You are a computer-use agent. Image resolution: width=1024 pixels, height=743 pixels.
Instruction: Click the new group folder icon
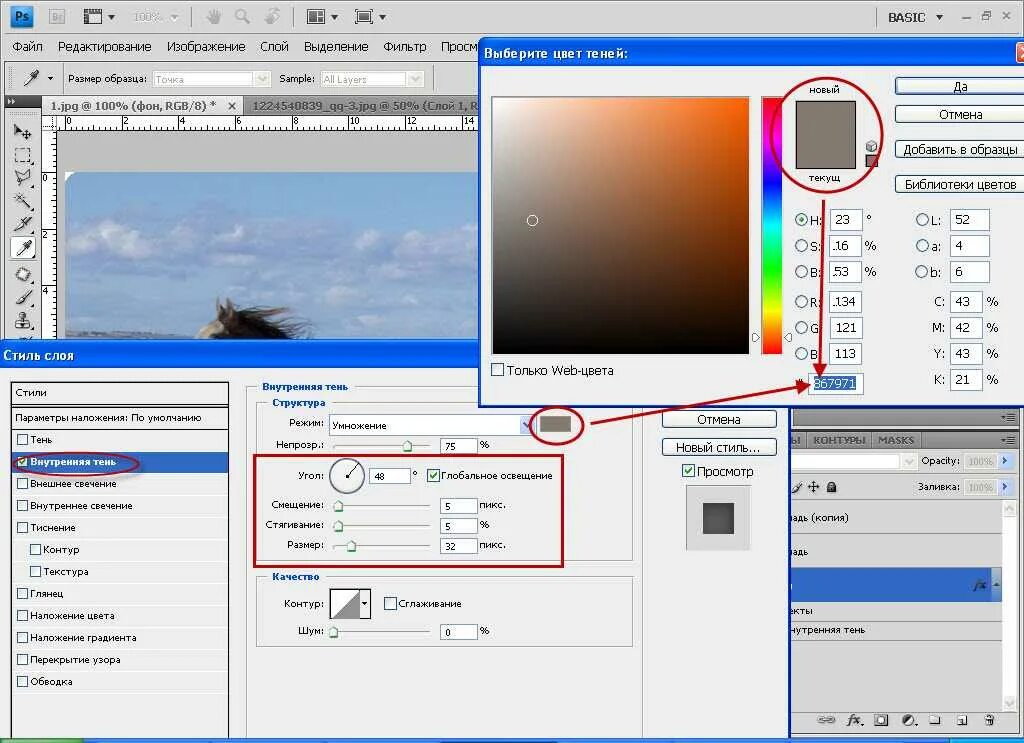click(x=935, y=720)
